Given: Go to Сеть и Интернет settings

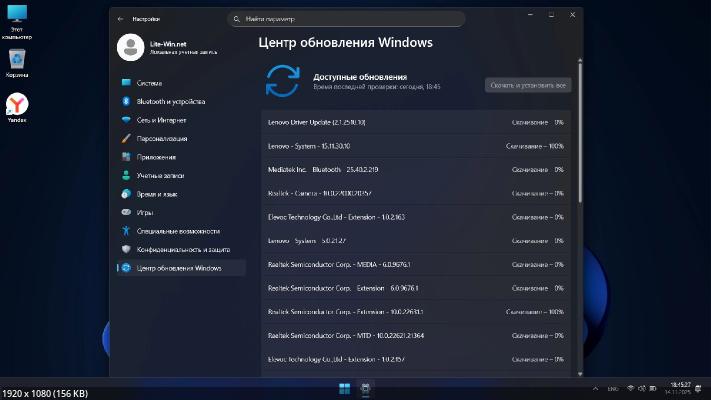Looking at the screenshot, I should (161, 120).
